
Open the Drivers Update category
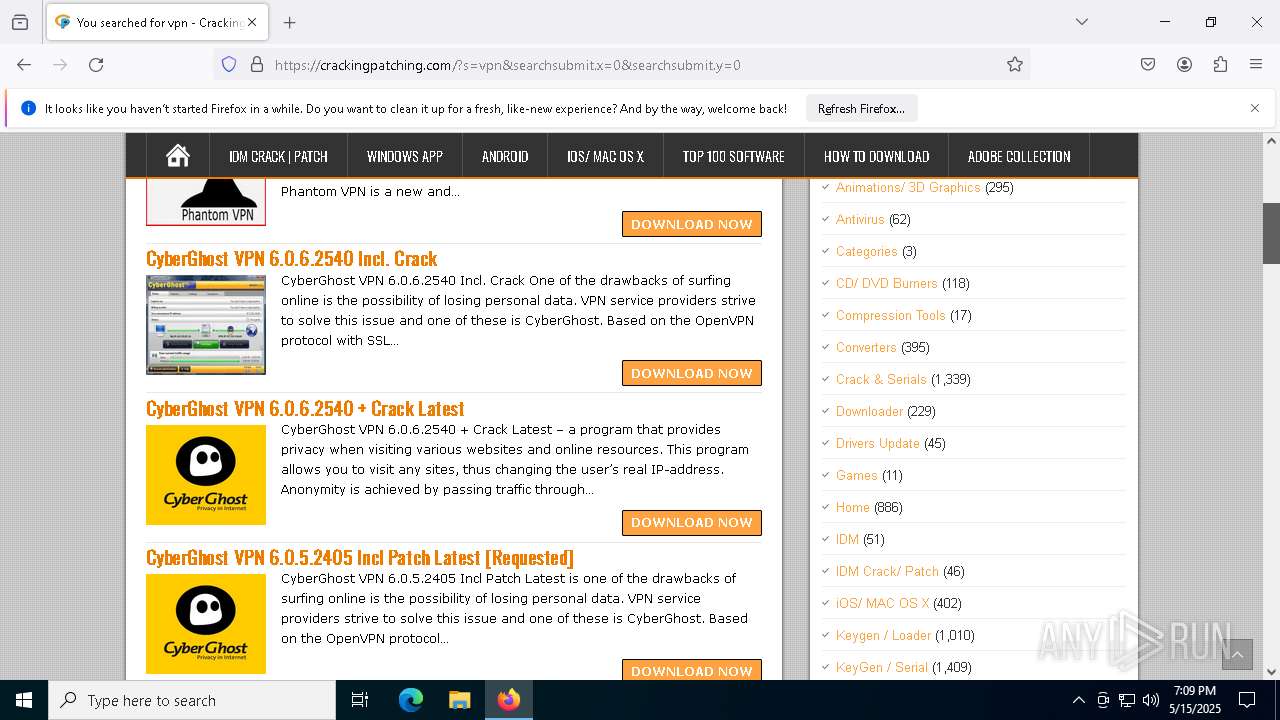(878, 443)
